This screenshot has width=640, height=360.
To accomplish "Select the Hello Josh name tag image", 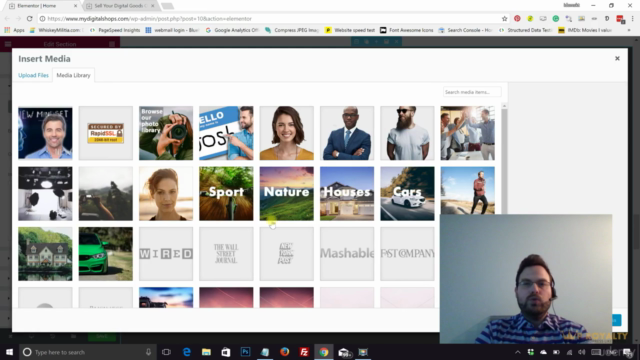I will pos(226,133).
